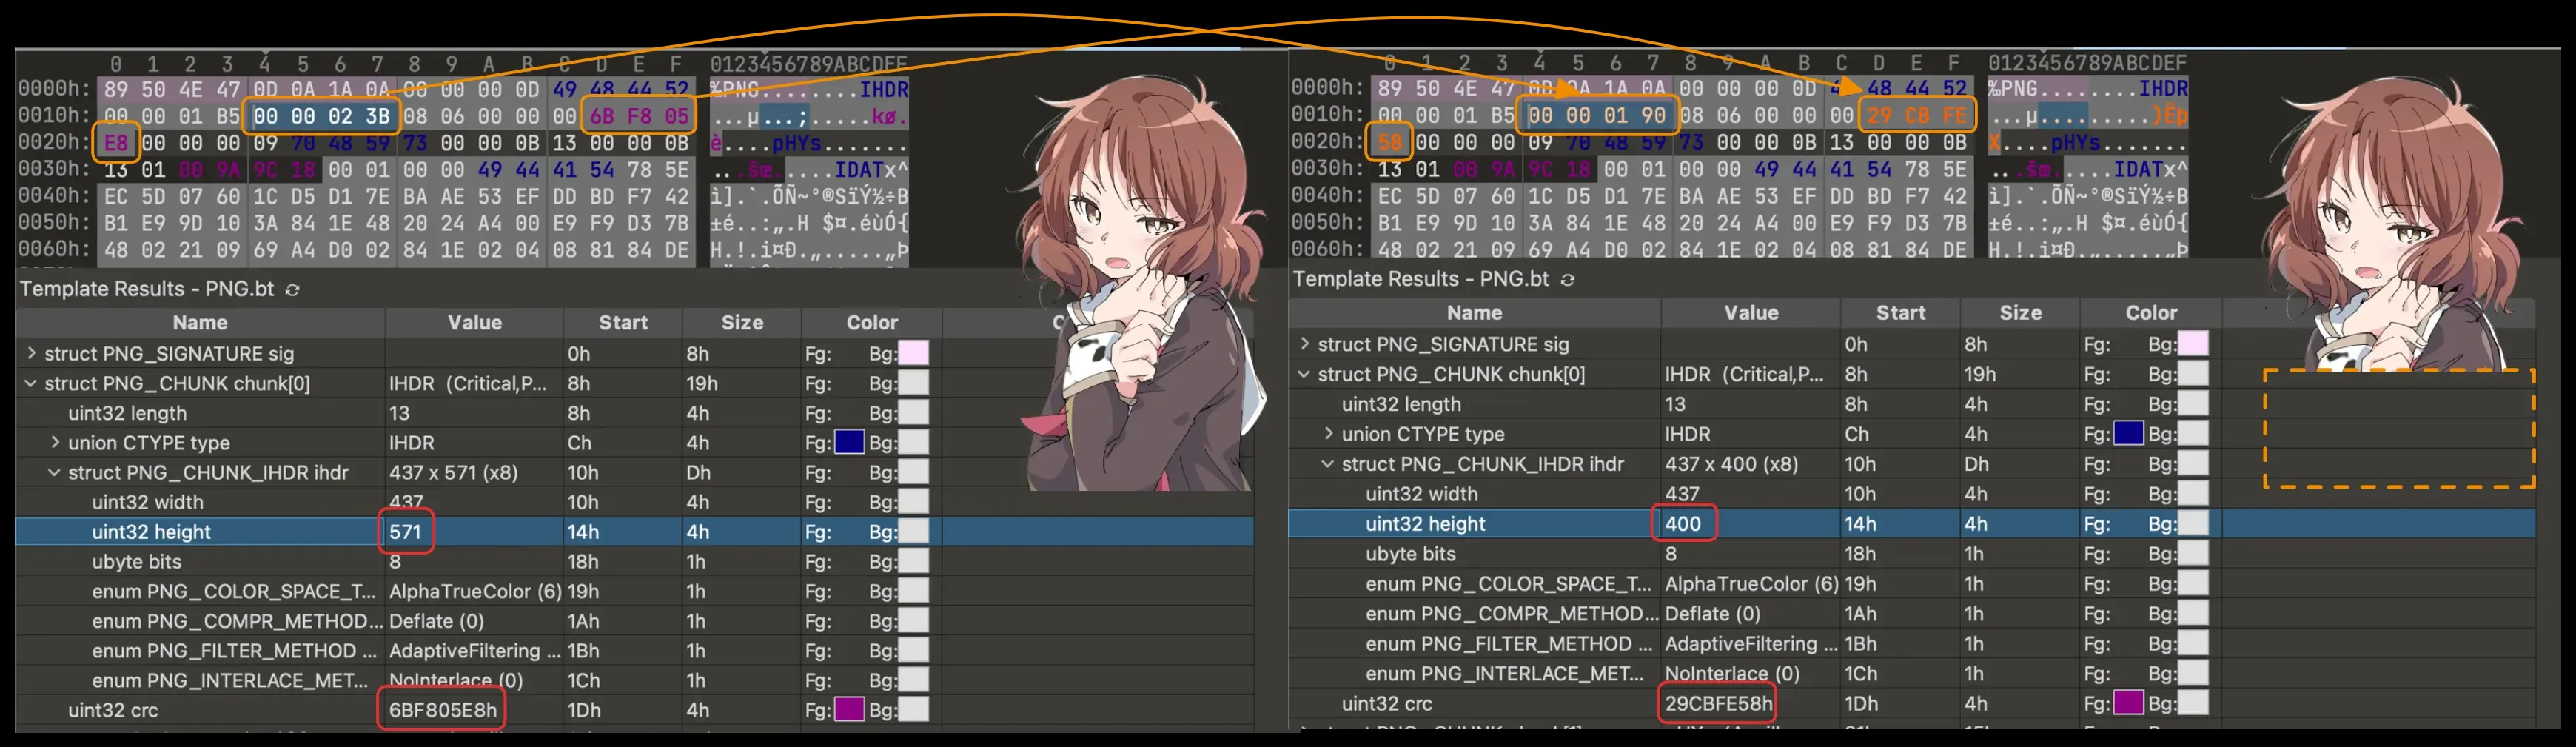Select uint32 height value 400 in right panel

pyautogui.click(x=1683, y=524)
